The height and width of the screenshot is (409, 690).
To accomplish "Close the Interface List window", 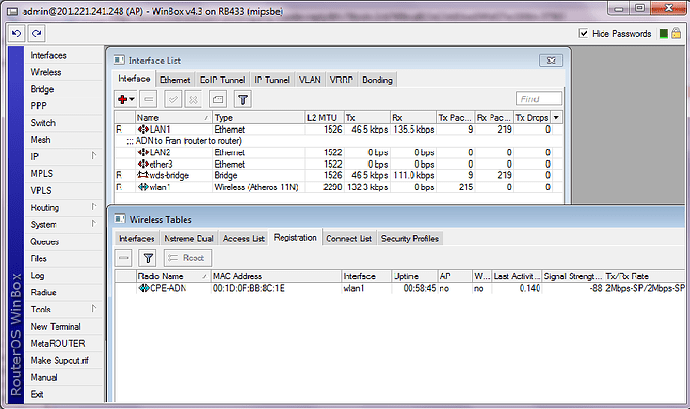I will [x=551, y=60].
